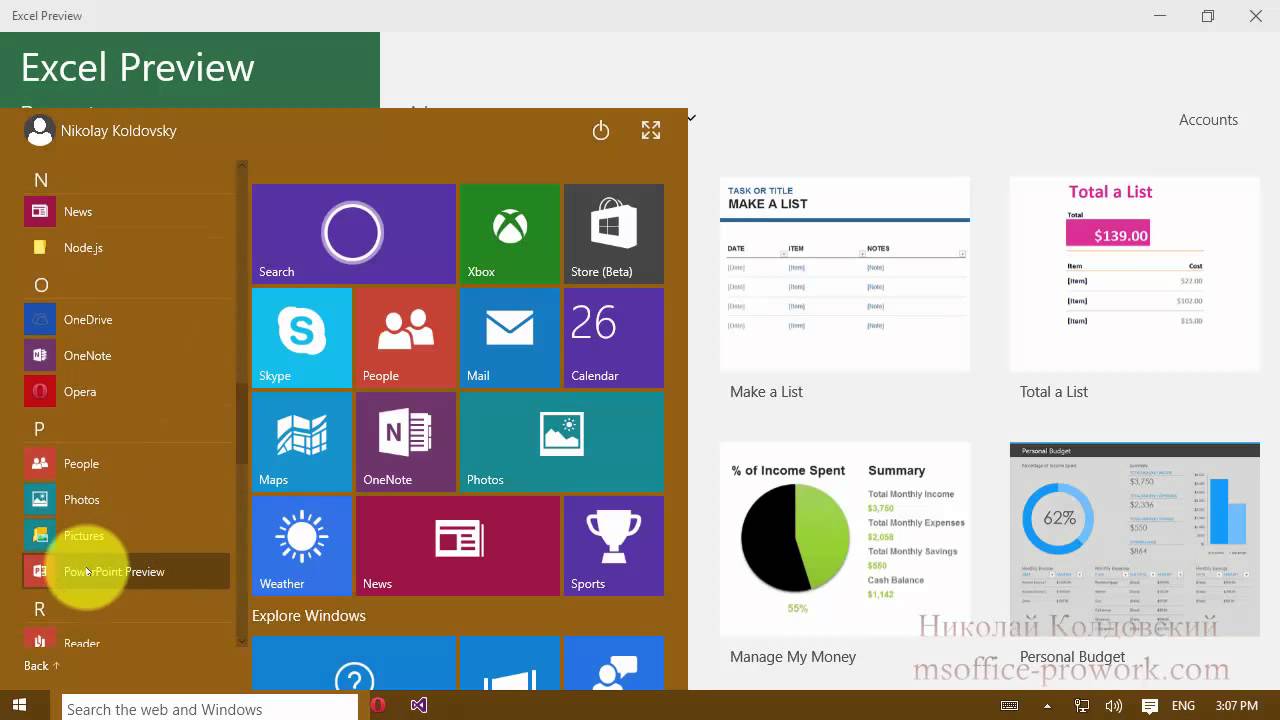
Task: Click the apps list scrollbar thumb
Action: pos(241,424)
